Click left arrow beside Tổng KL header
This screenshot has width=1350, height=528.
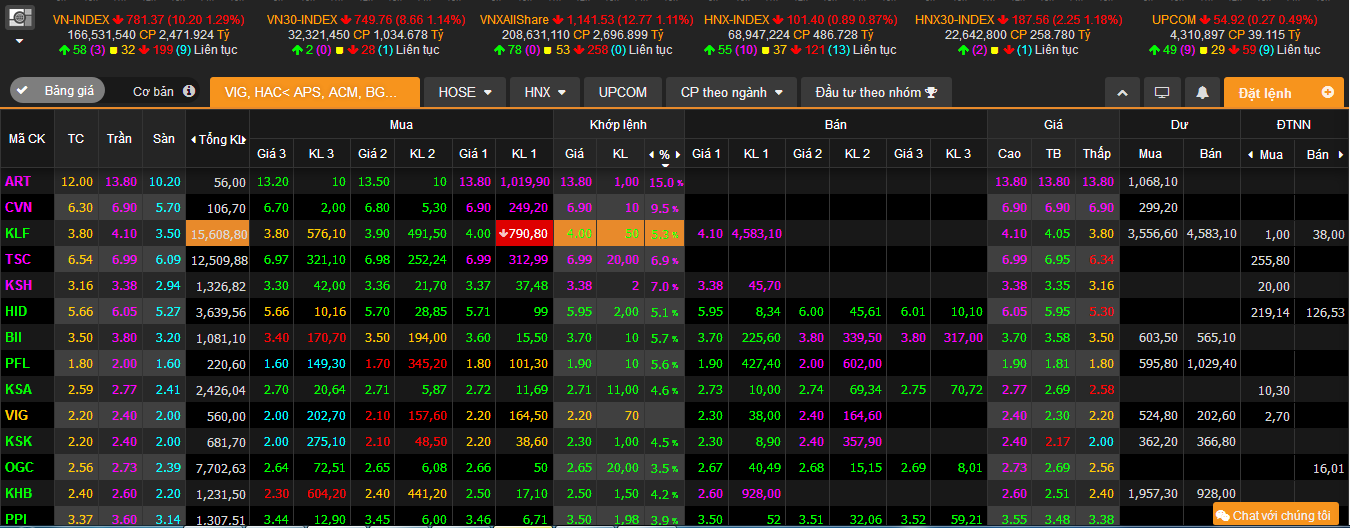pos(193,139)
